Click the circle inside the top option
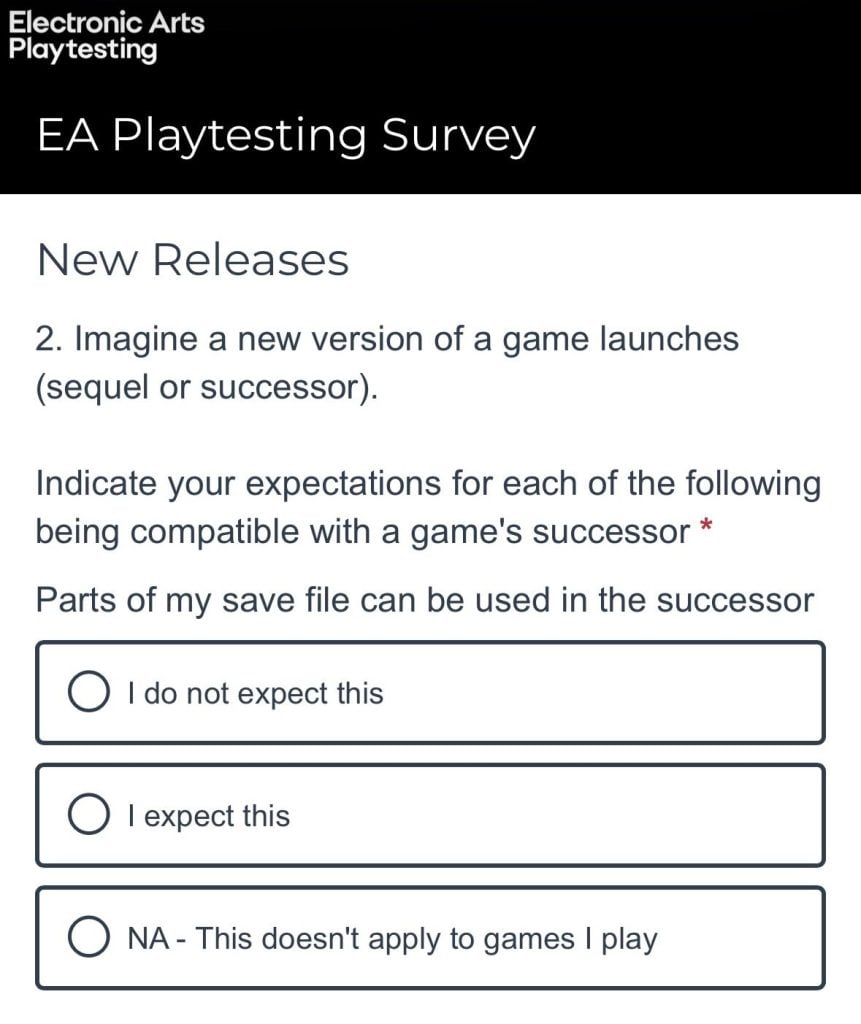861x1024 pixels. point(88,691)
